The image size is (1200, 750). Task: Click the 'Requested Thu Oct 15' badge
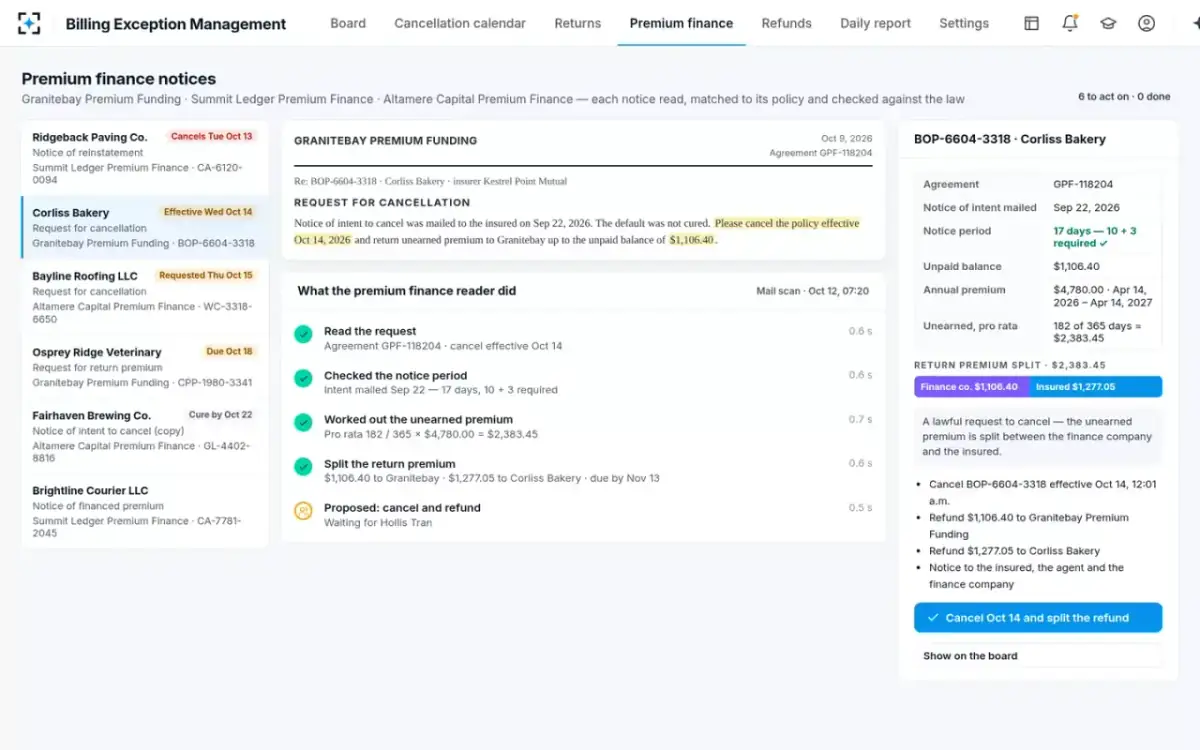[x=206, y=275]
